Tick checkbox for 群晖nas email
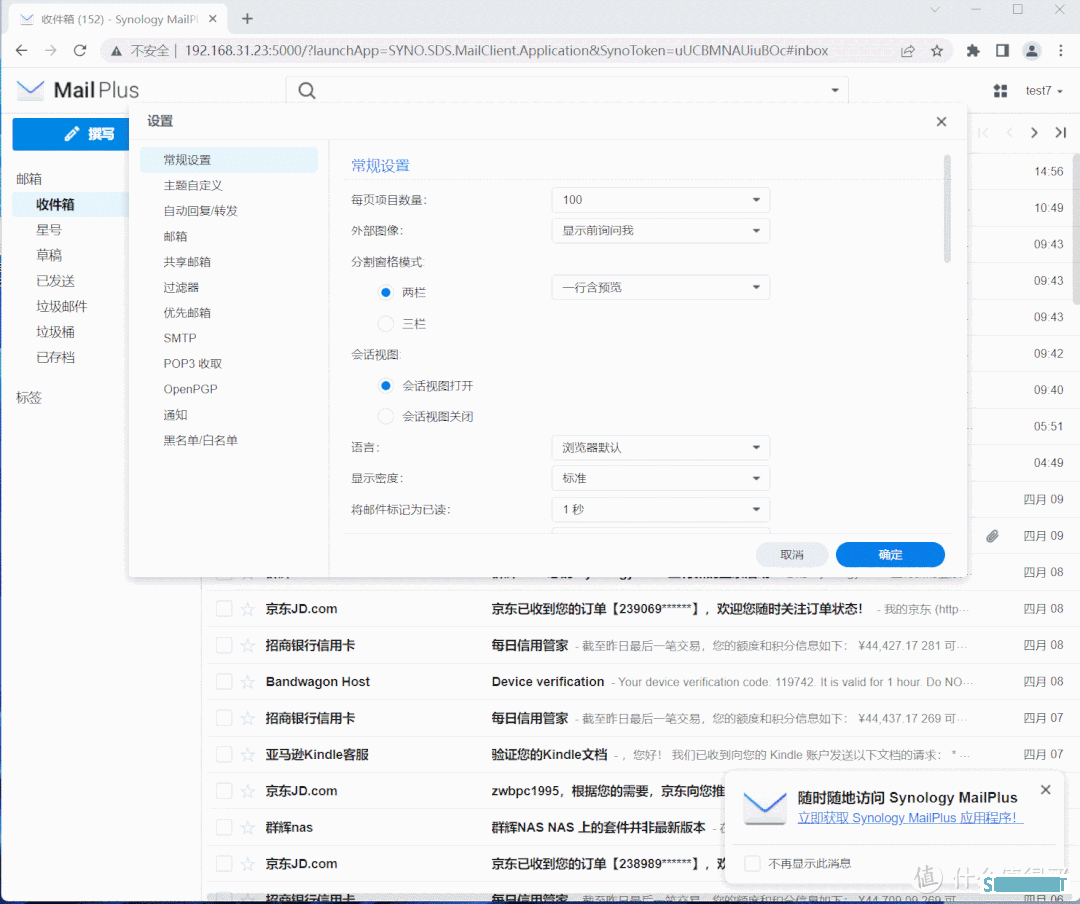This screenshot has width=1080, height=904. click(224, 828)
